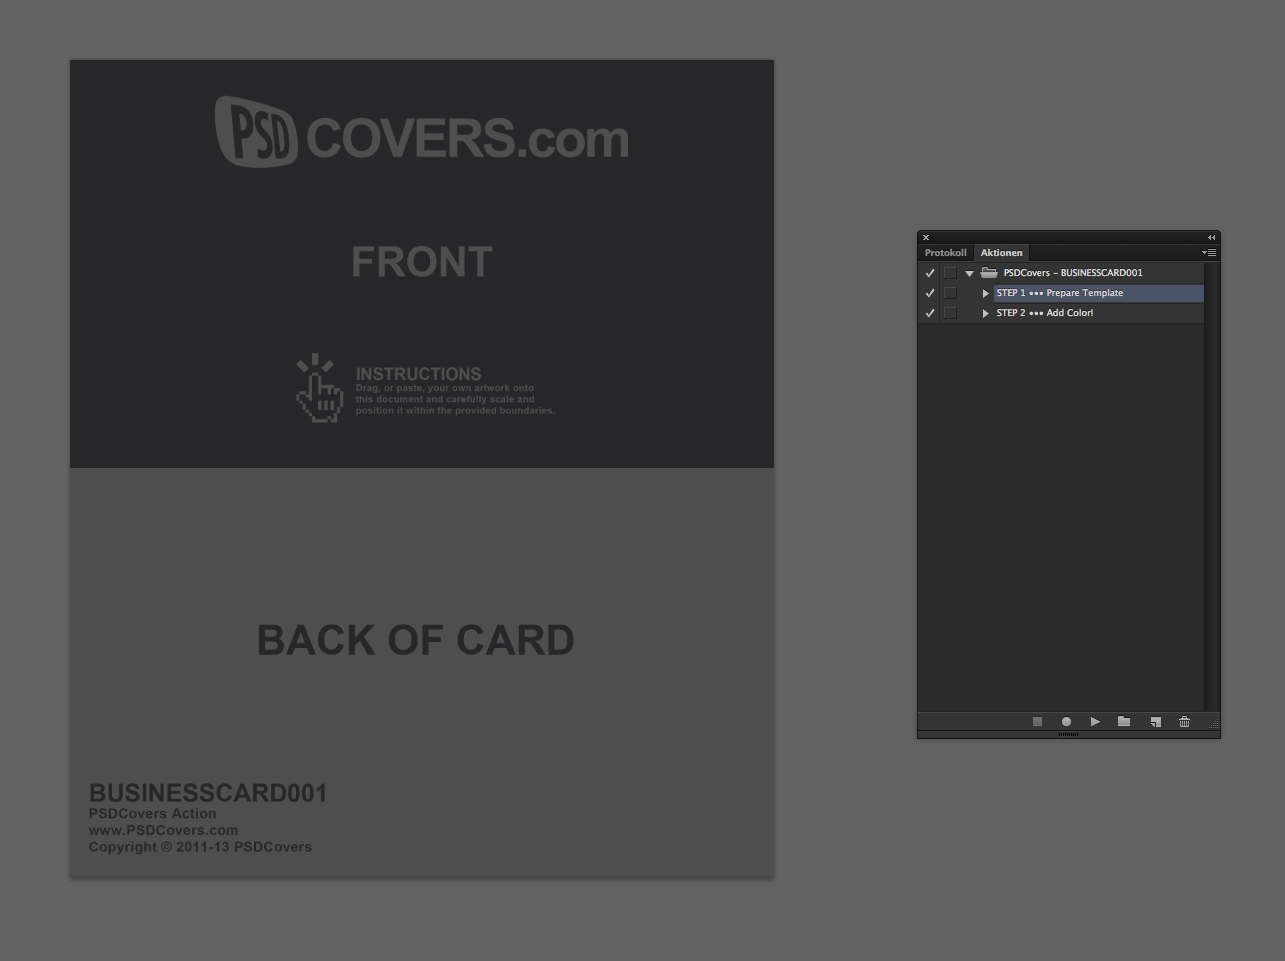
Task: Click the PSDCovers set folder icon
Action: (x=989, y=272)
